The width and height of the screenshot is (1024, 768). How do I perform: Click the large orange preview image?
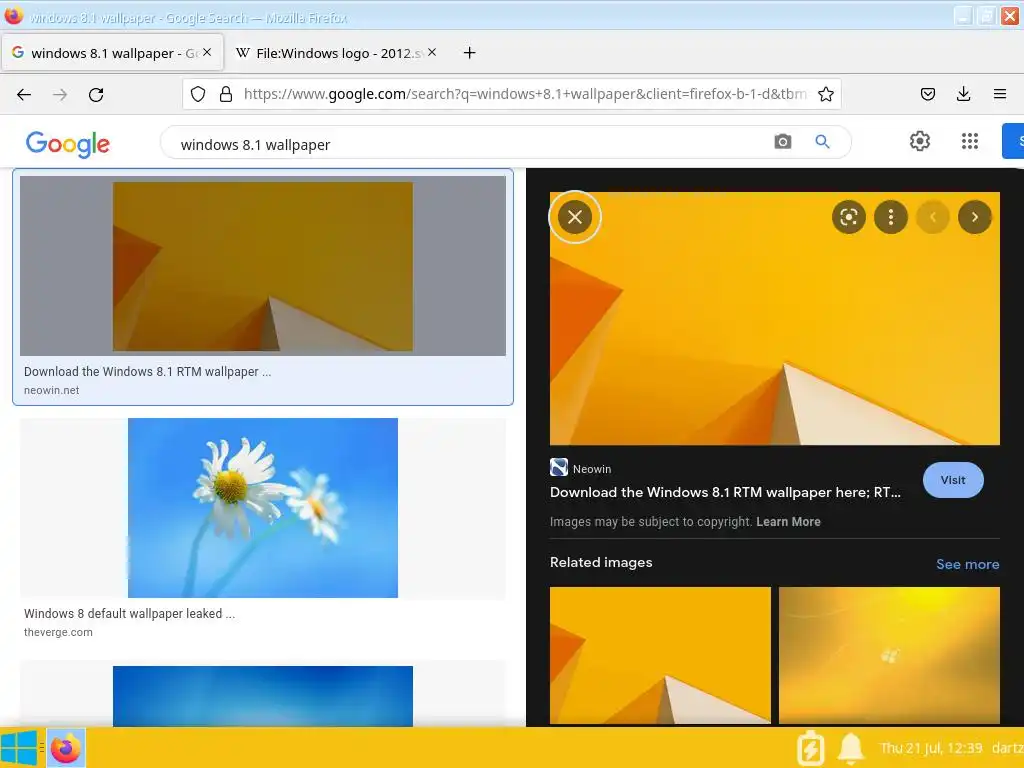point(775,319)
